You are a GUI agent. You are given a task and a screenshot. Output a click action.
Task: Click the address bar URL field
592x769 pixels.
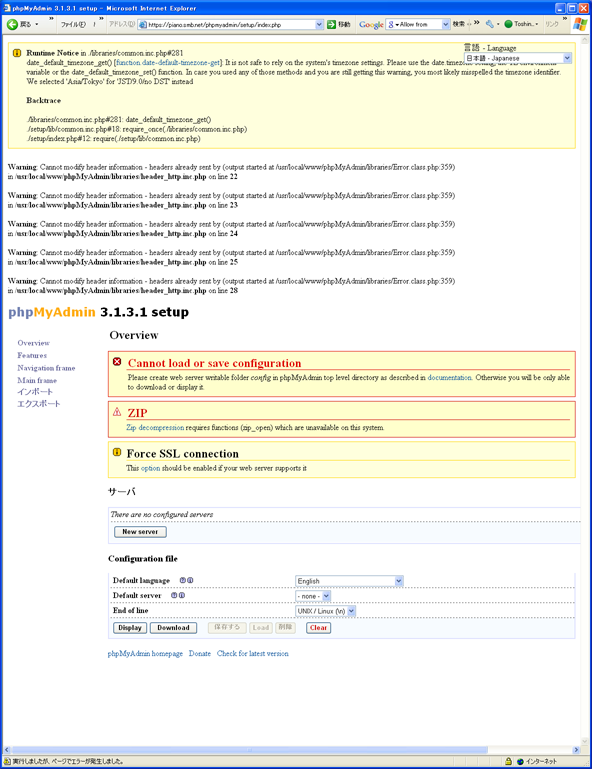click(x=231, y=25)
